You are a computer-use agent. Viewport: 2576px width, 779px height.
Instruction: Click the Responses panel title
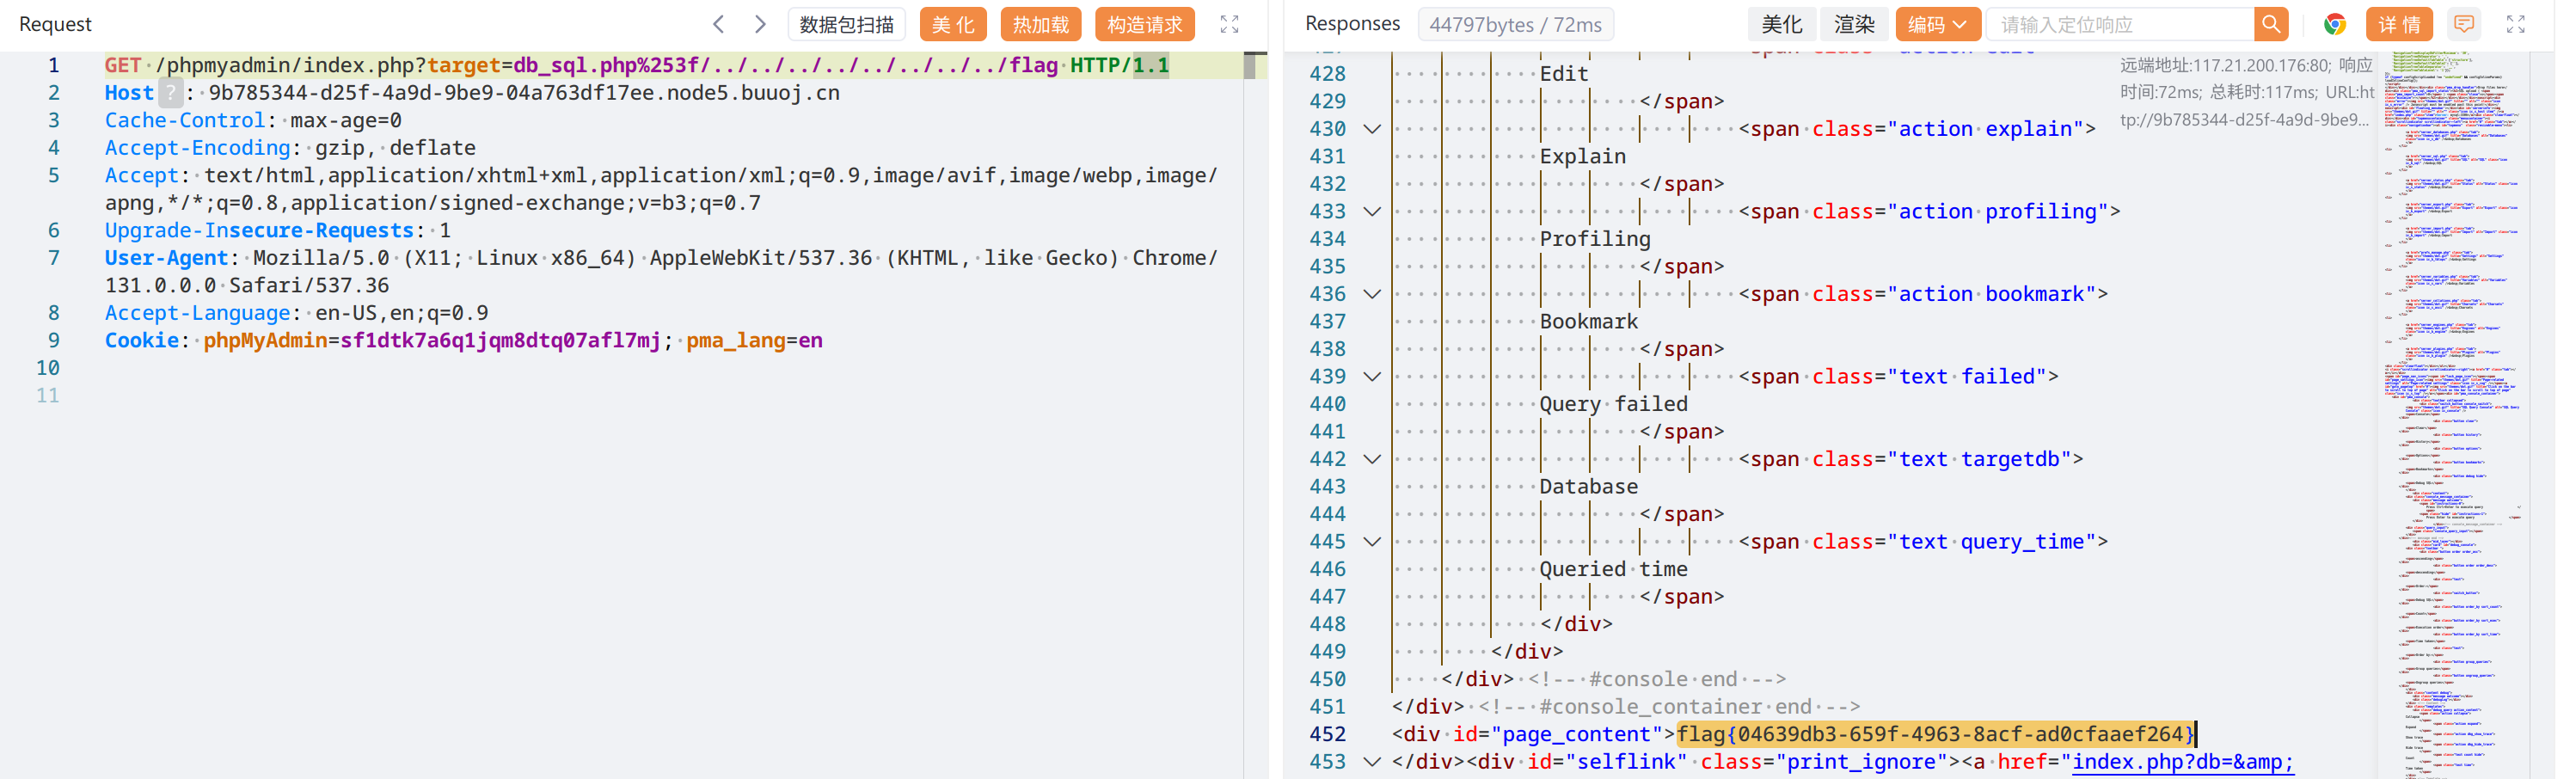[x=1352, y=24]
